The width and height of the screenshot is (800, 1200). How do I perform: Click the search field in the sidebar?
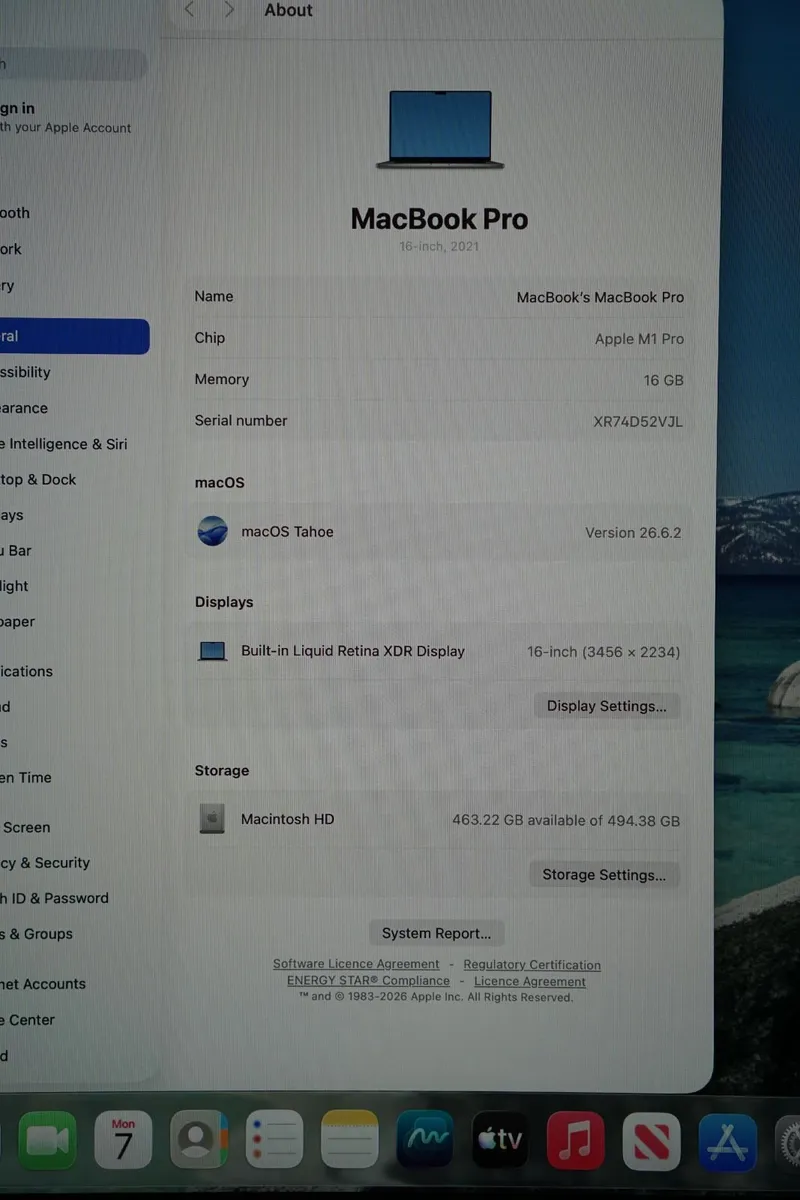[74, 66]
